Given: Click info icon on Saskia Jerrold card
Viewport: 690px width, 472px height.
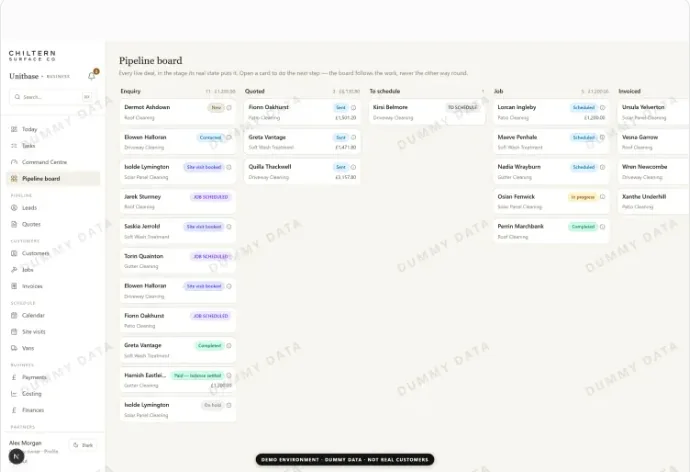Looking at the screenshot, I should (229, 227).
